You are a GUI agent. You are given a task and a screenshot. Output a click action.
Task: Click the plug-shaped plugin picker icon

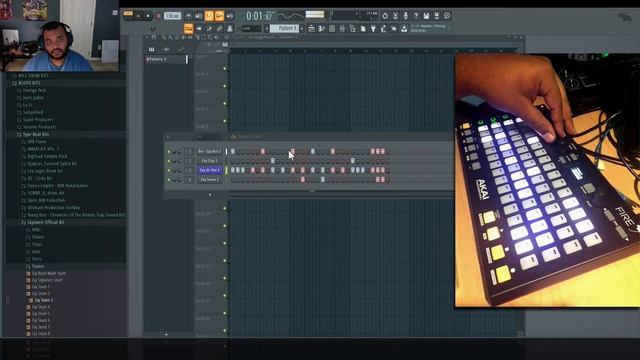(373, 29)
